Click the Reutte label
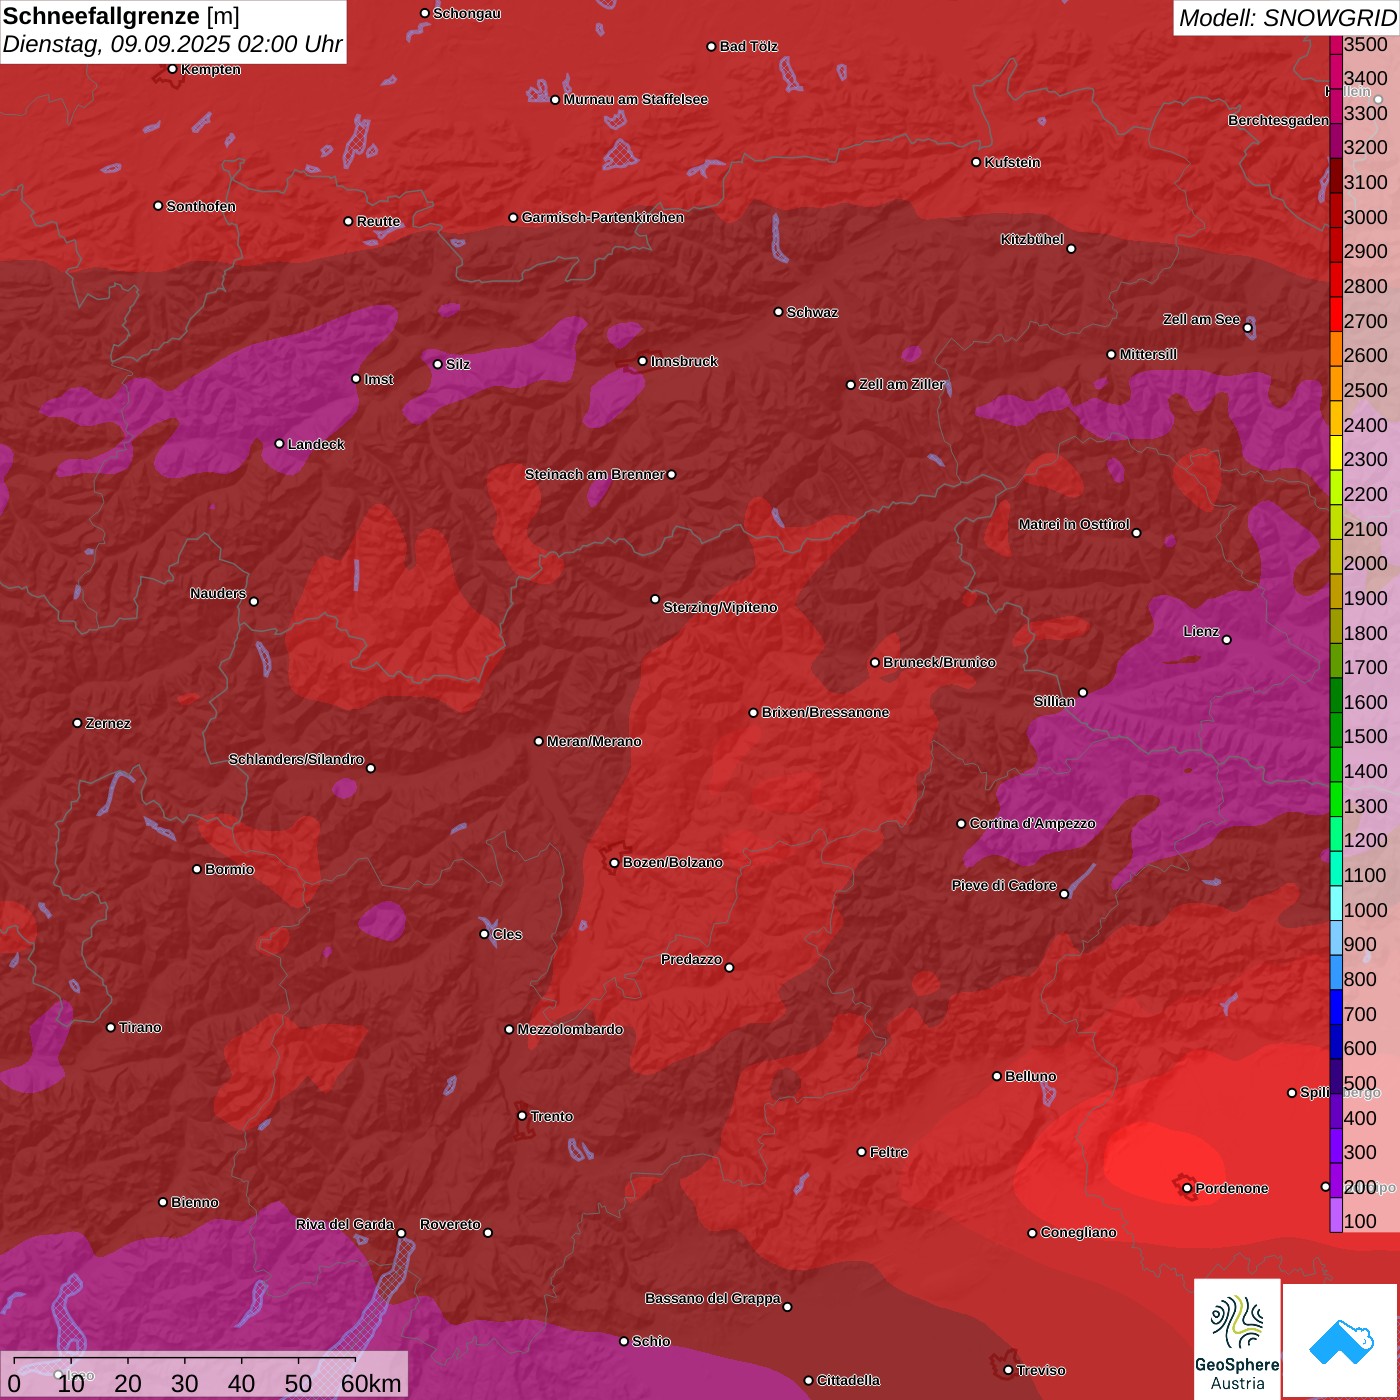The image size is (1400, 1400). (x=378, y=221)
